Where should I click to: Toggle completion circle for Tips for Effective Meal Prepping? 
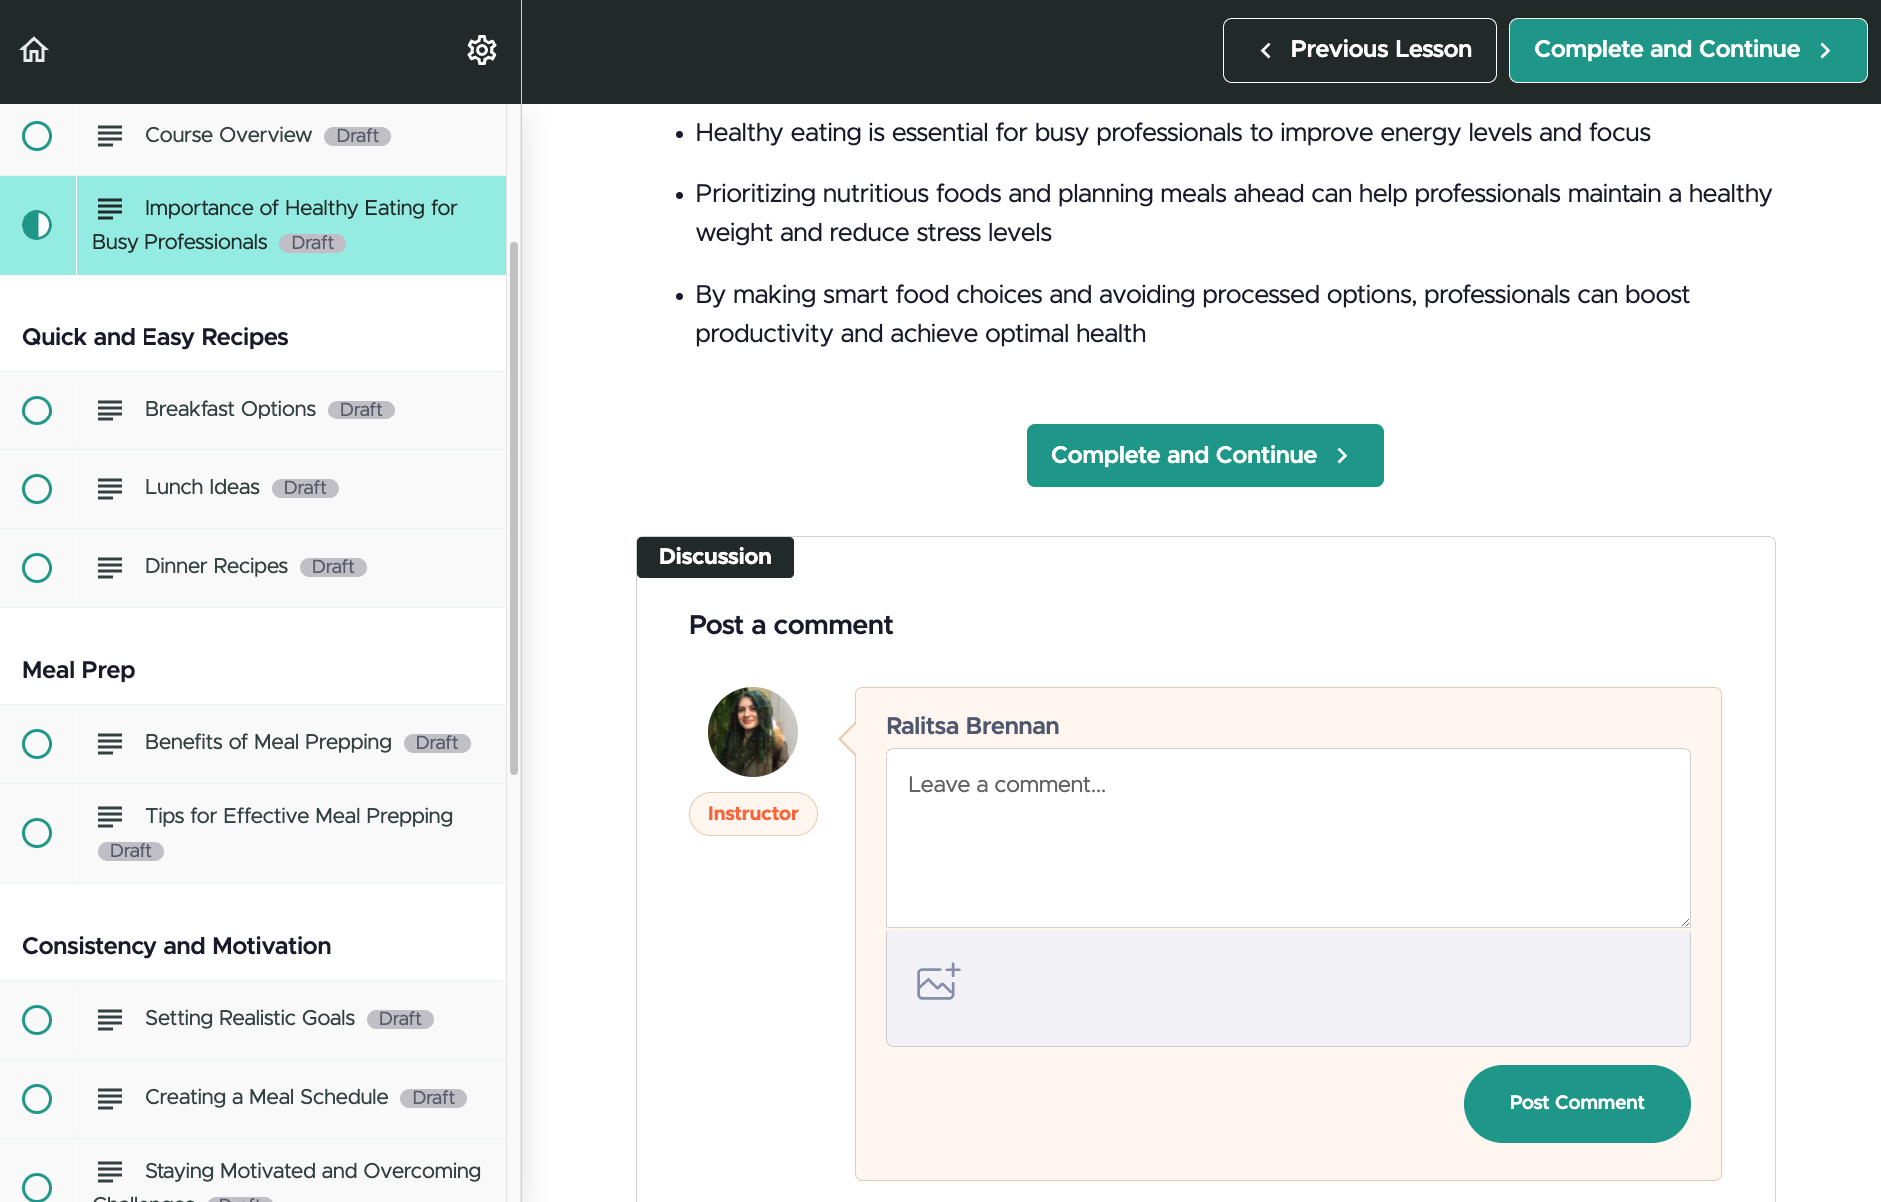(x=37, y=833)
